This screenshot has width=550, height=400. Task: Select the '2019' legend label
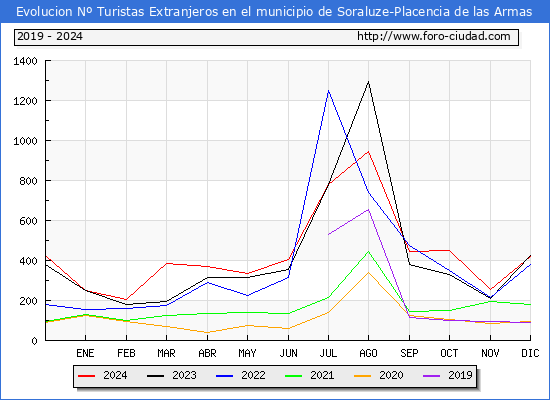[x=460, y=375]
